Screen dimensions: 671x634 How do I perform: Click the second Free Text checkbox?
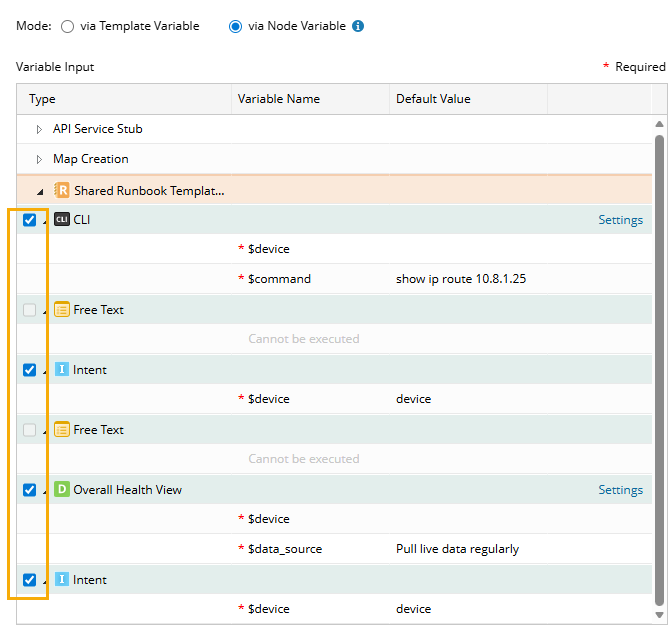(x=30, y=430)
